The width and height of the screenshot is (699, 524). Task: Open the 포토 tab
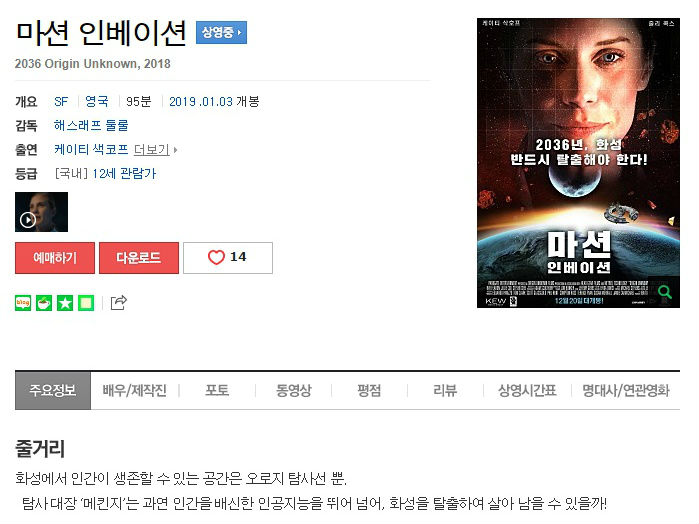click(217, 391)
